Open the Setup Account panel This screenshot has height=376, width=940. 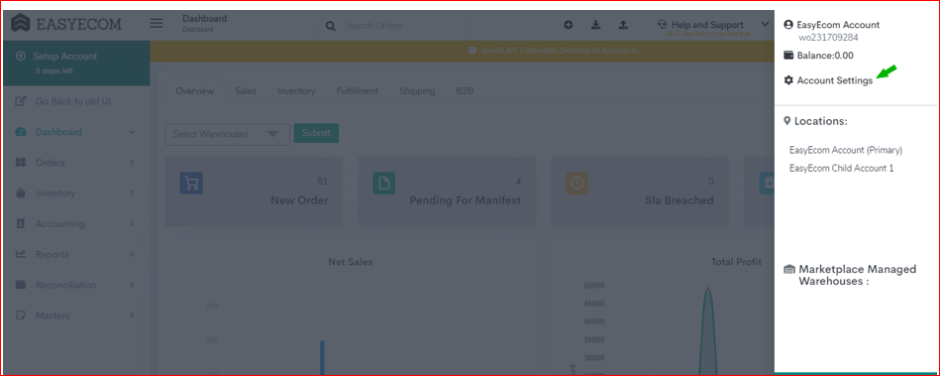coord(76,63)
